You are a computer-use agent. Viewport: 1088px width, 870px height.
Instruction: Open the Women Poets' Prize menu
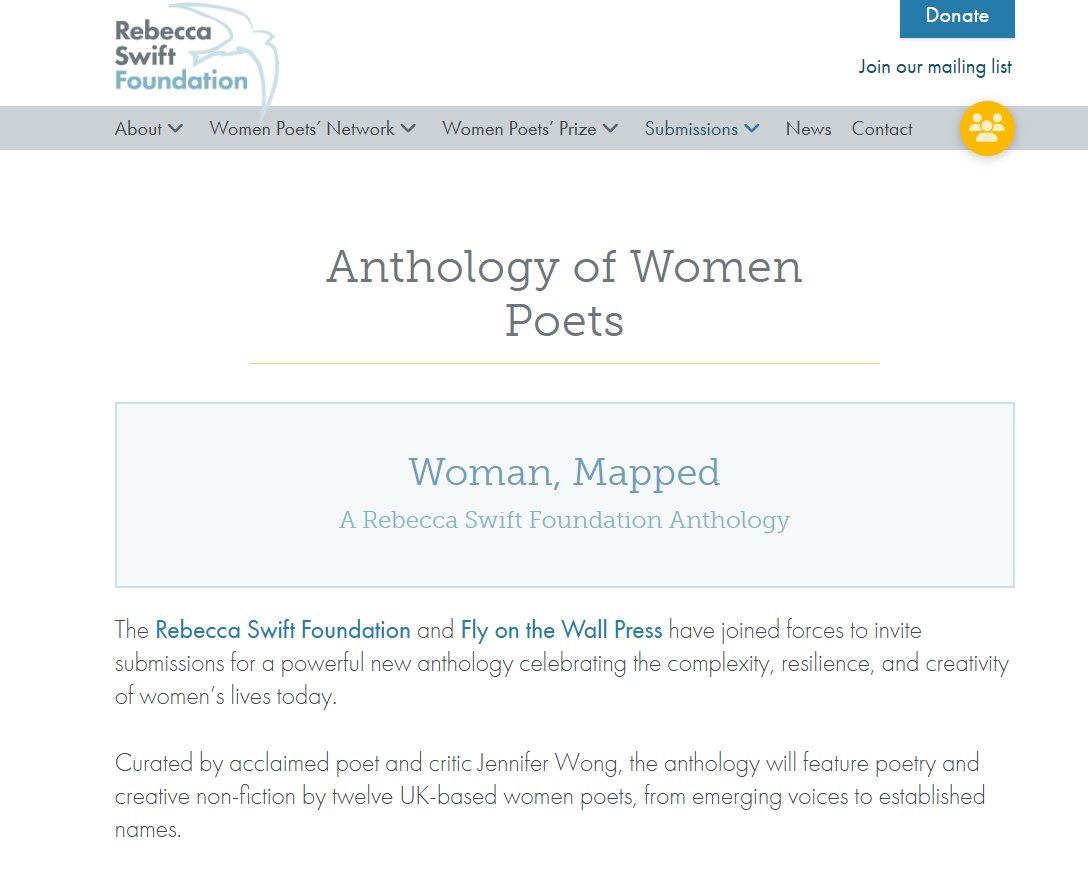click(x=519, y=128)
